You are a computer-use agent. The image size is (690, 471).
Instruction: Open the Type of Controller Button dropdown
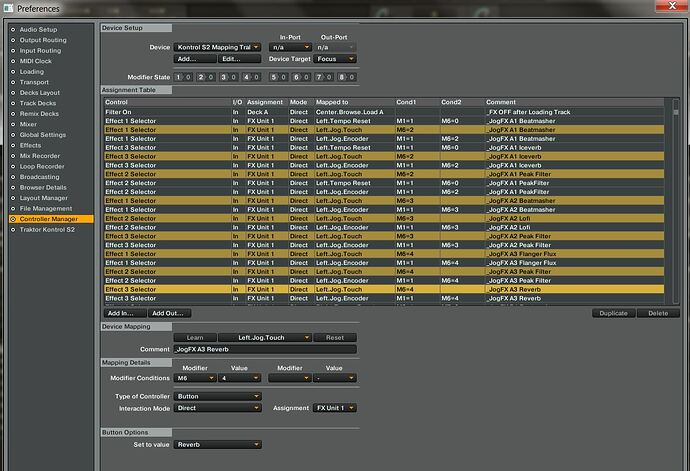coord(218,396)
